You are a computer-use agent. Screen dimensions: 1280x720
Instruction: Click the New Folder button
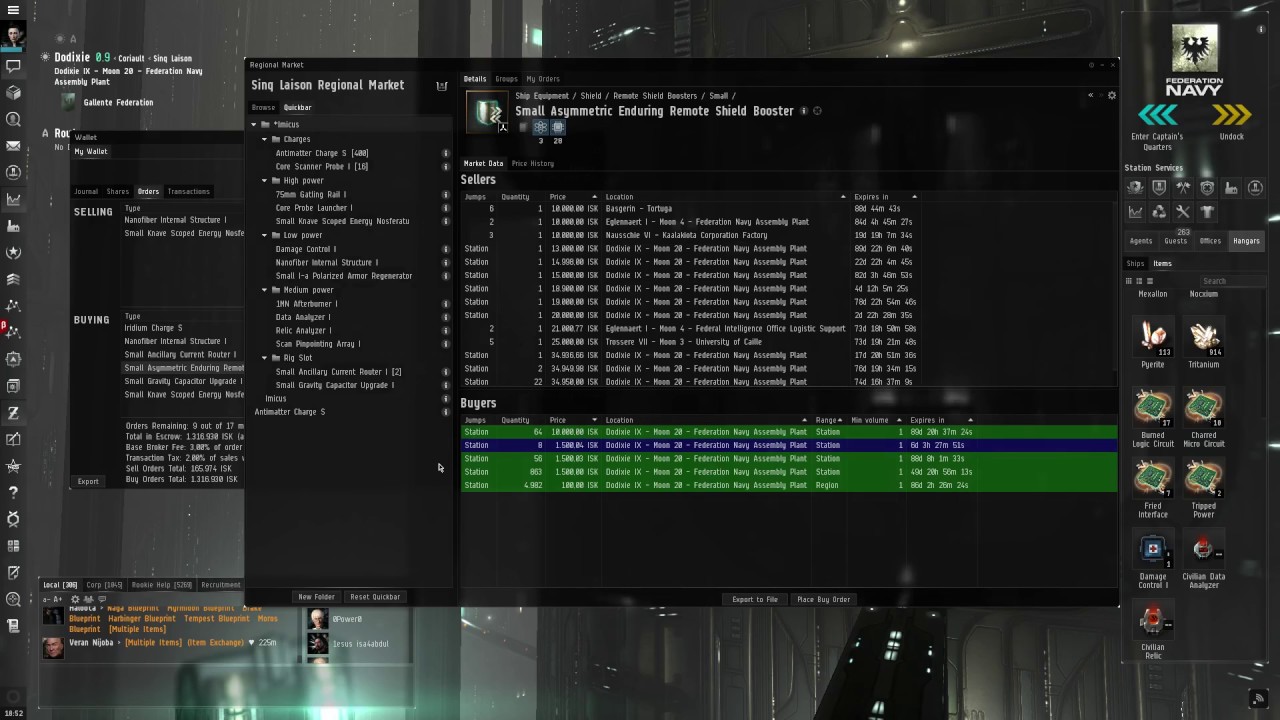[316, 597]
